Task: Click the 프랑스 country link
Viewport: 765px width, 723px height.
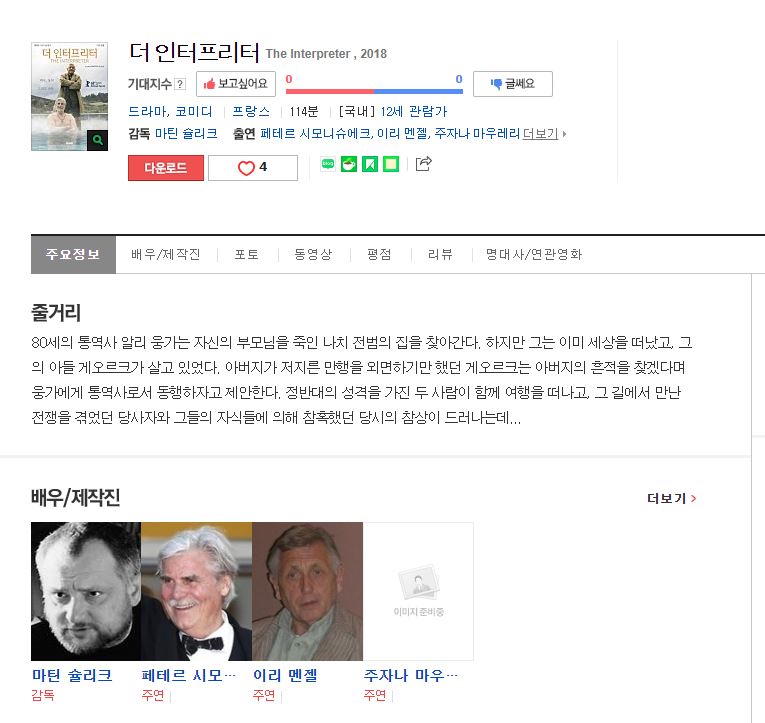Action: click(251, 112)
